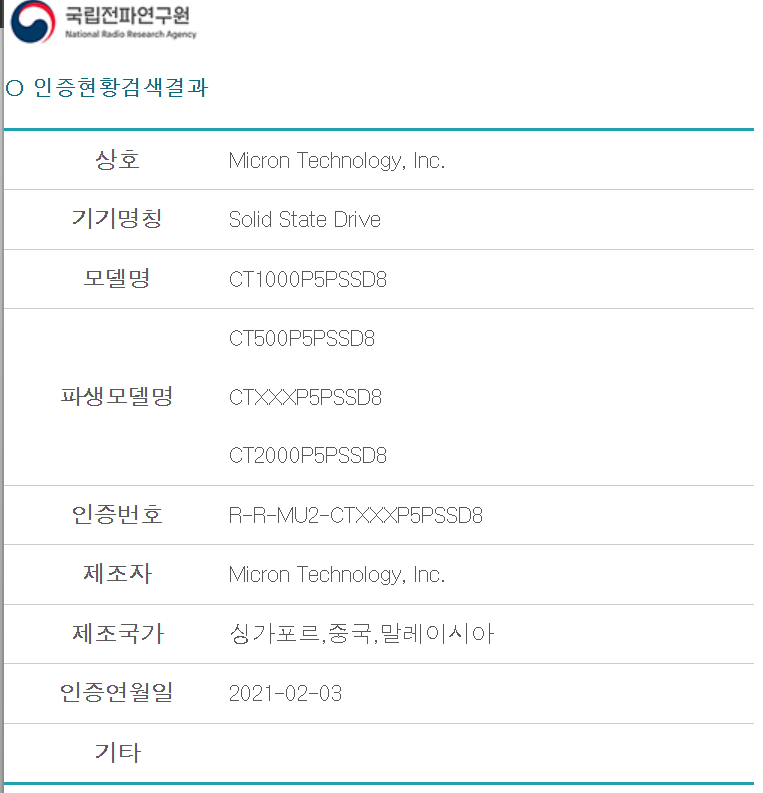Select the 기타 row label
Screen dimensions: 763x793
(x=117, y=753)
